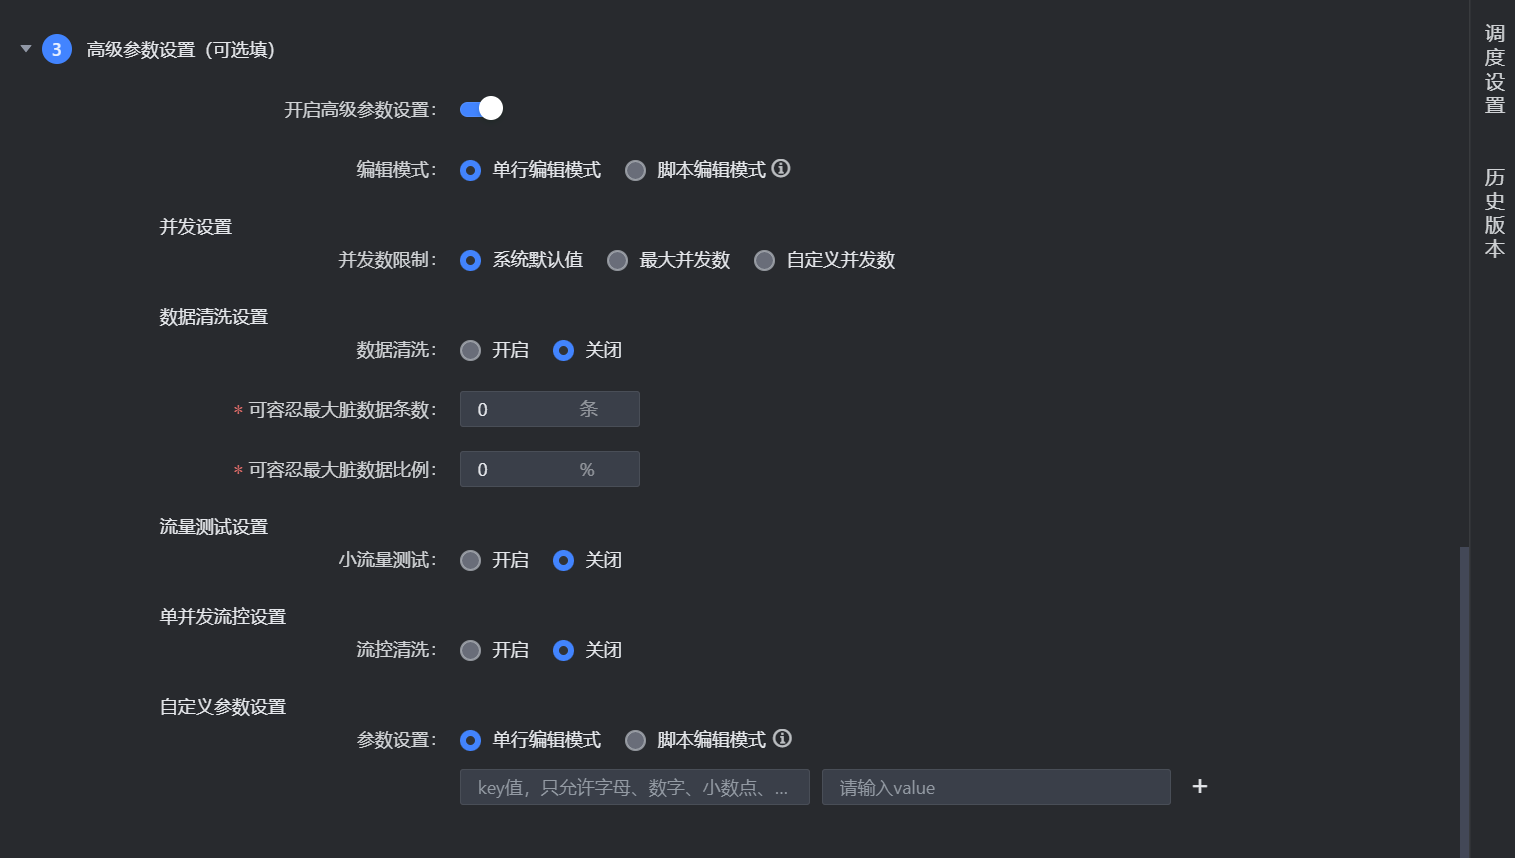1515x858 pixels.
Task: Select 脚本编辑模式 for 参数设置
Action: (x=635, y=741)
